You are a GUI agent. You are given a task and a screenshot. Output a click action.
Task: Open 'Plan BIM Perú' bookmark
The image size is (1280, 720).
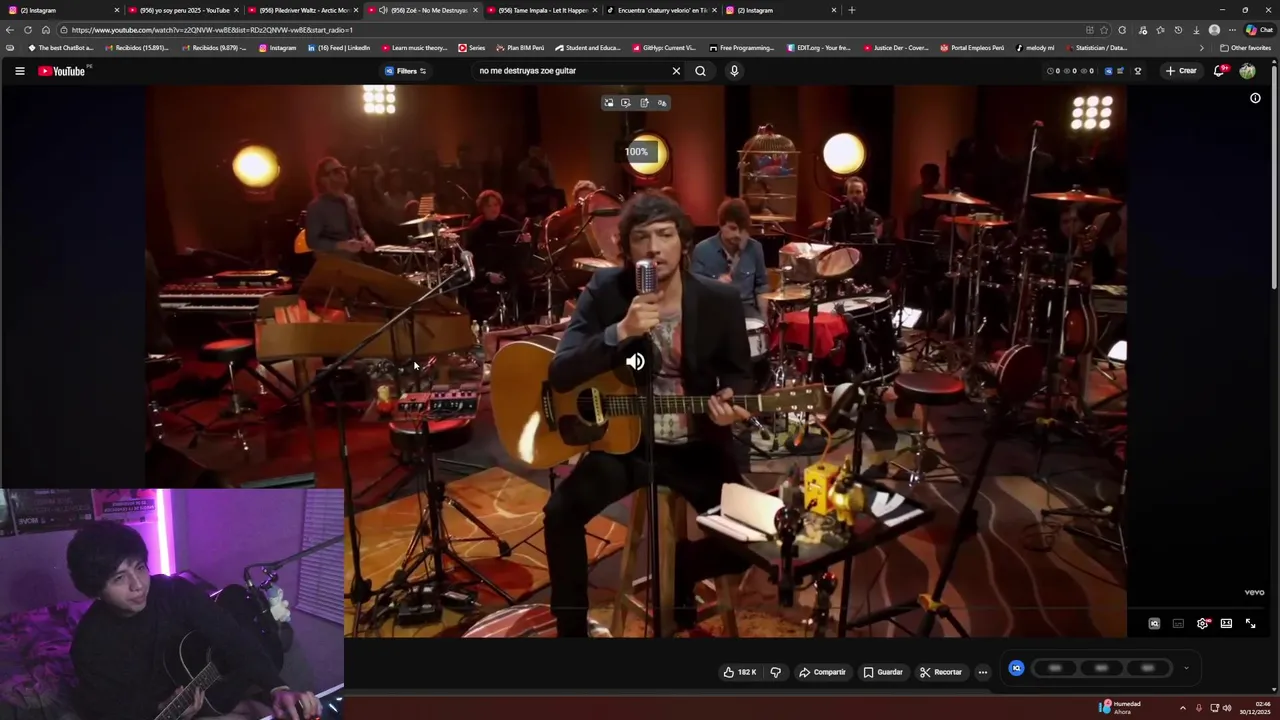click(521, 48)
